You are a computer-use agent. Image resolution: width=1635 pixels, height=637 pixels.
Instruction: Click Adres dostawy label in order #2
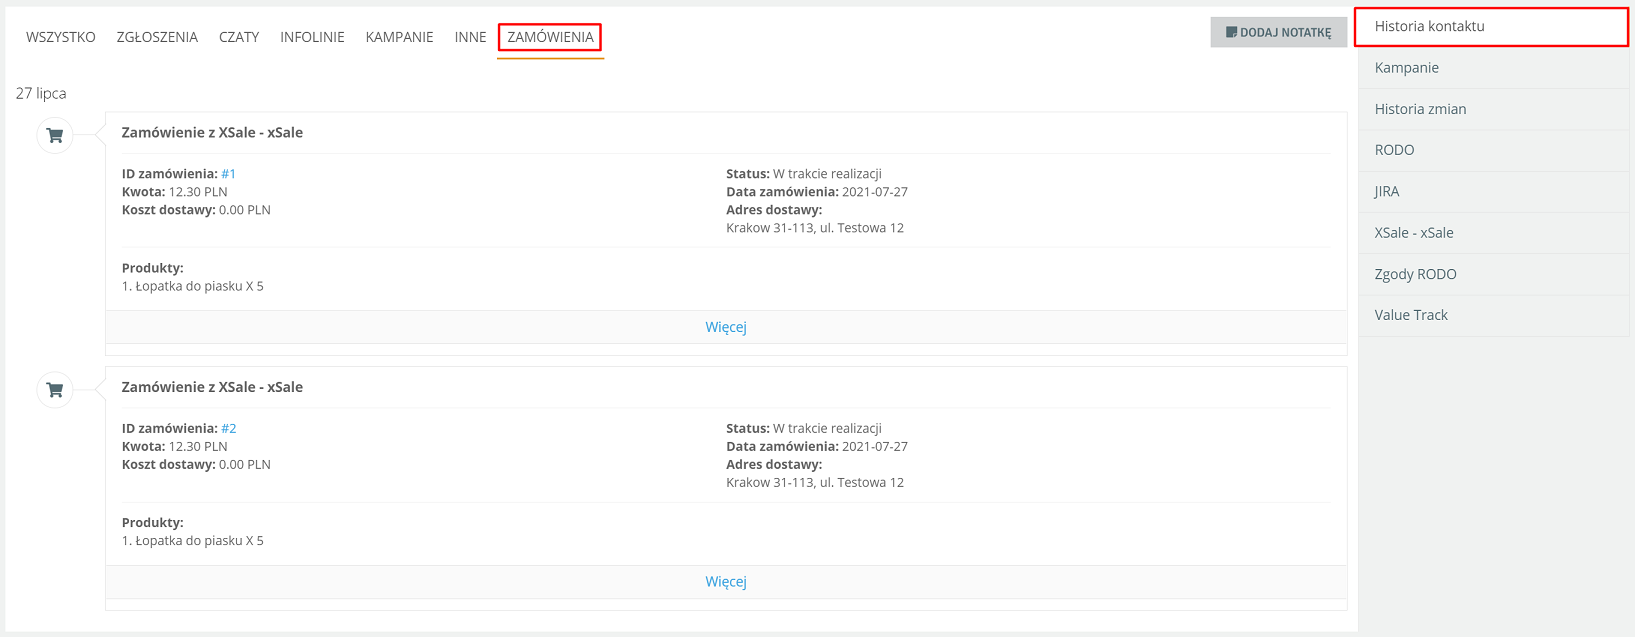point(774,465)
